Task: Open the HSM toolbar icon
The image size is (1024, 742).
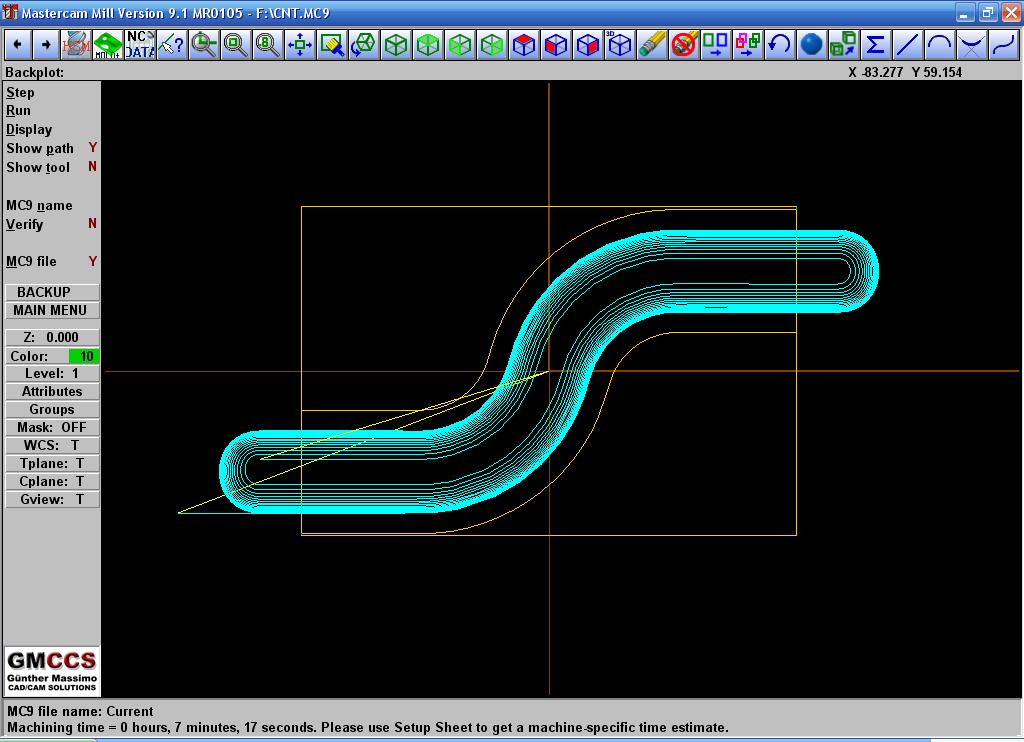Action: pyautogui.click(x=76, y=44)
